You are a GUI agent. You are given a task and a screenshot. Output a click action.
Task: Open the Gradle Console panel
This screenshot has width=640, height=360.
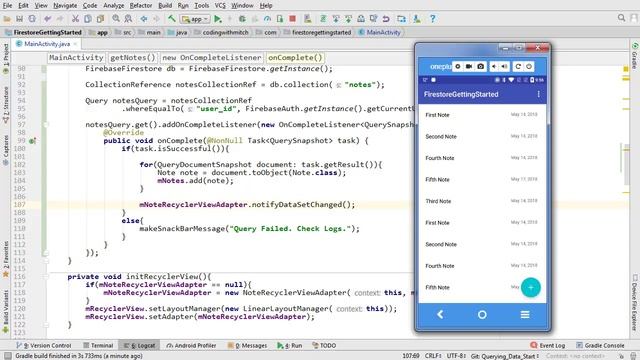[600, 345]
